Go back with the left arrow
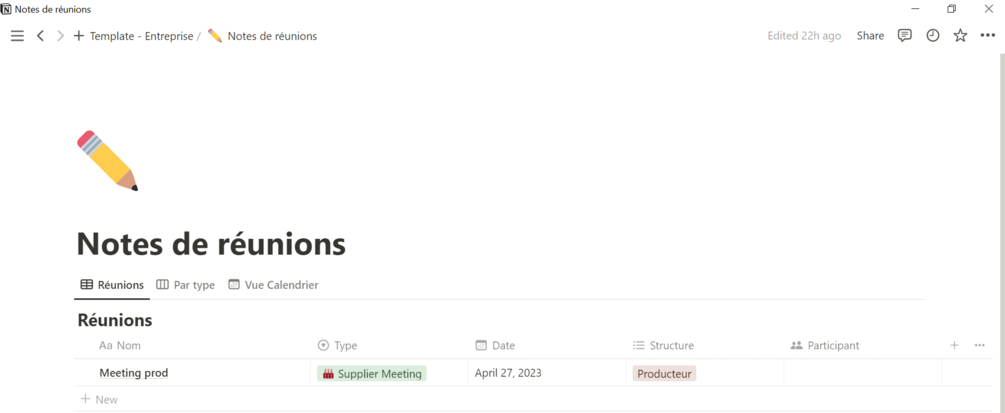This screenshot has width=1005, height=413. (40, 36)
